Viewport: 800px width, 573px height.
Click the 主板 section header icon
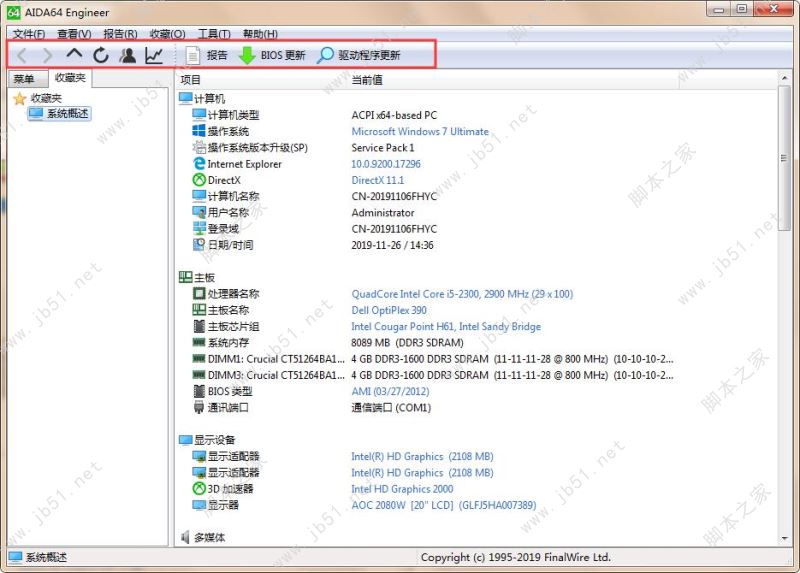185,277
